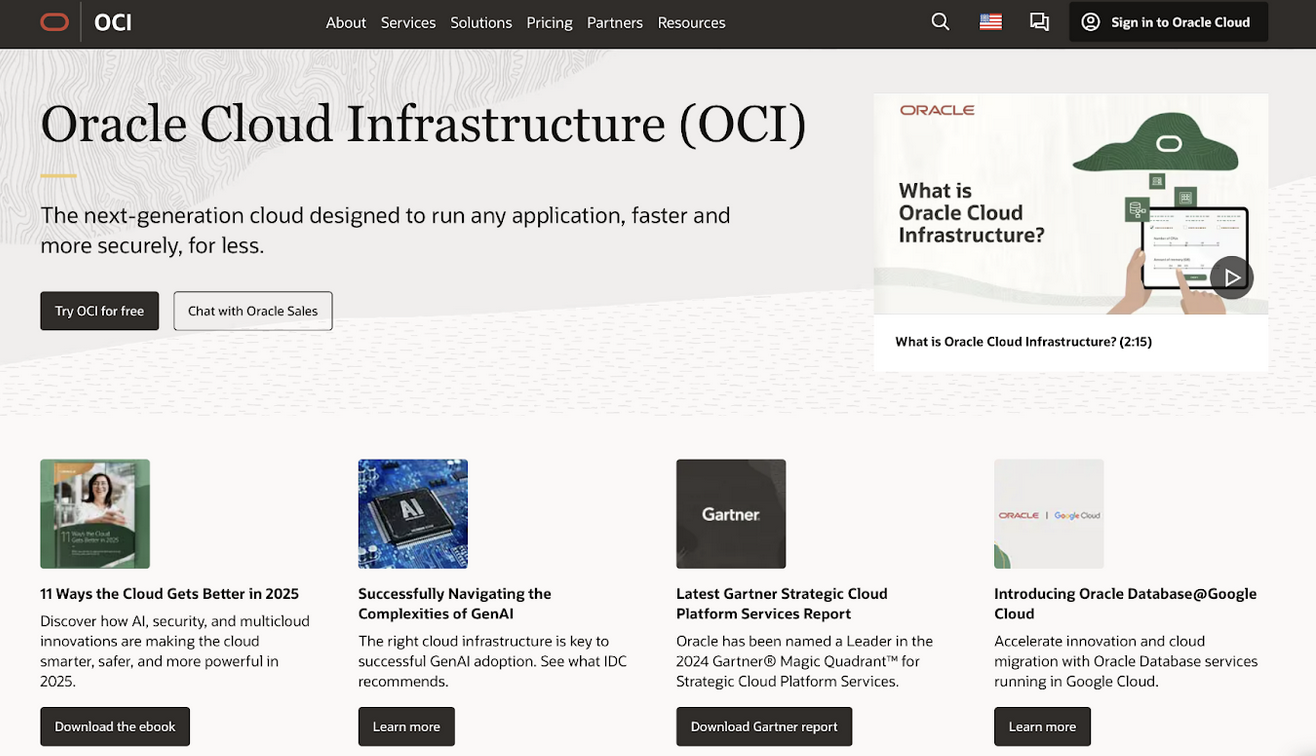Screen dimensions: 1316x756
Task: Click Try OCI for free
Action: pos(99,310)
